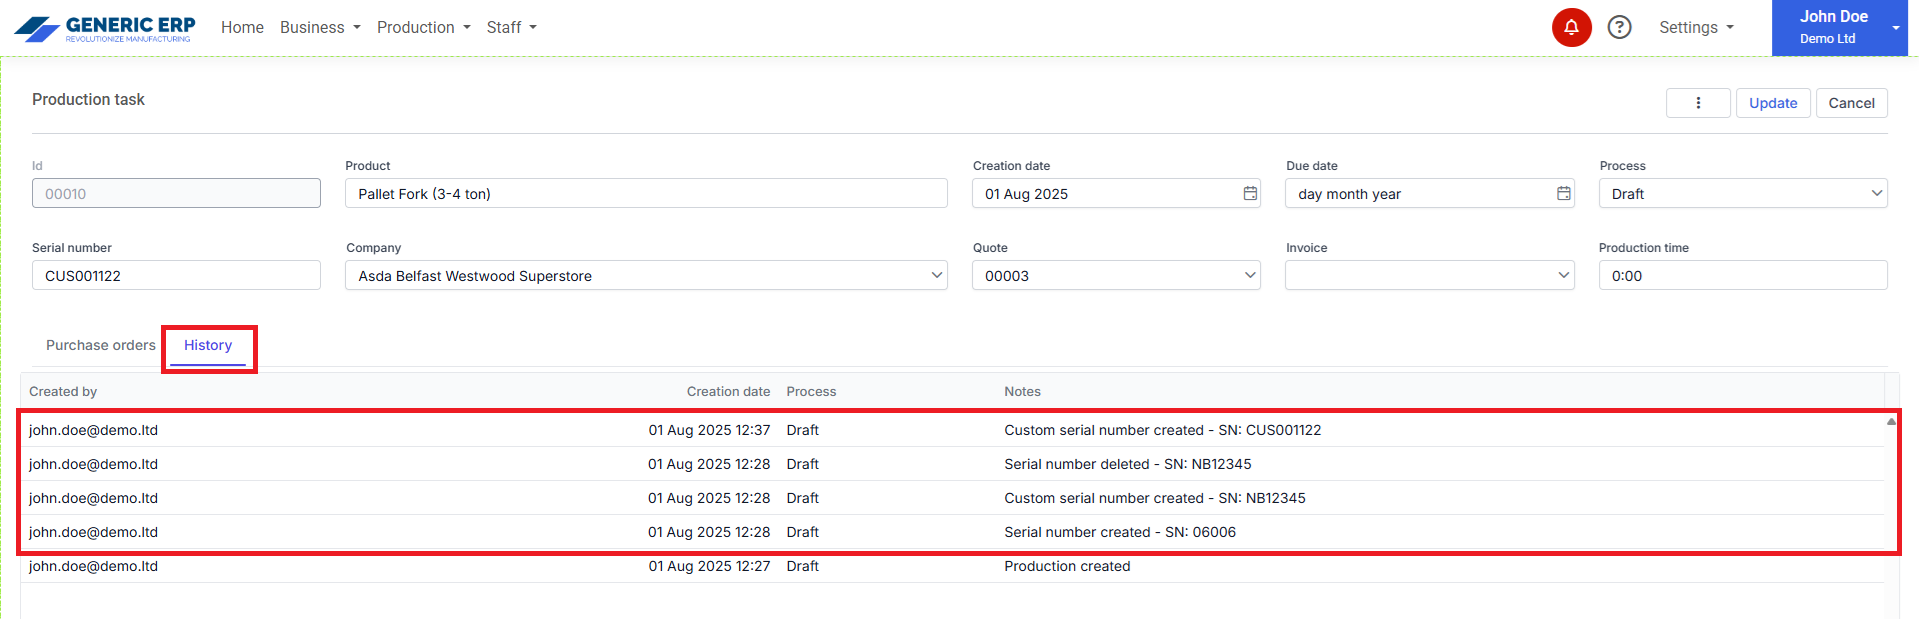Open the Creation date calendar picker
The width and height of the screenshot is (1919, 619).
pos(1250,193)
